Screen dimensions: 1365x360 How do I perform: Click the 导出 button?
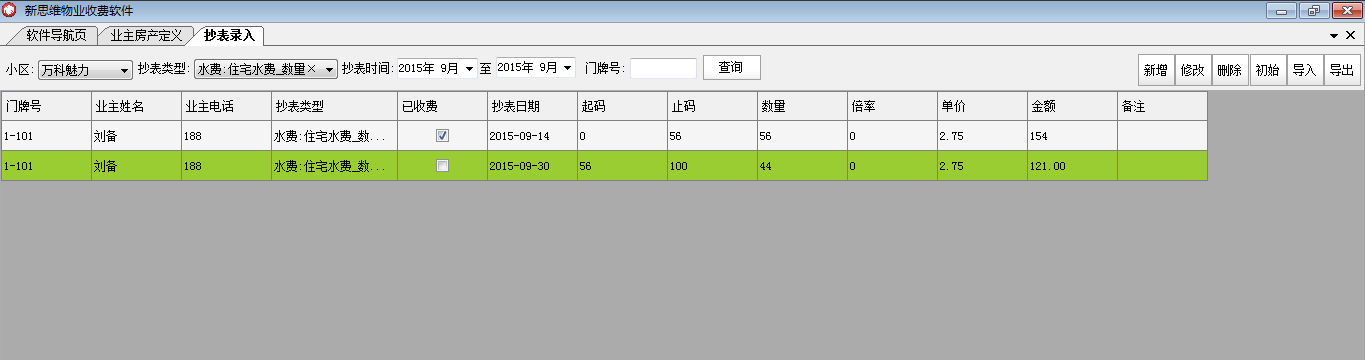1341,70
